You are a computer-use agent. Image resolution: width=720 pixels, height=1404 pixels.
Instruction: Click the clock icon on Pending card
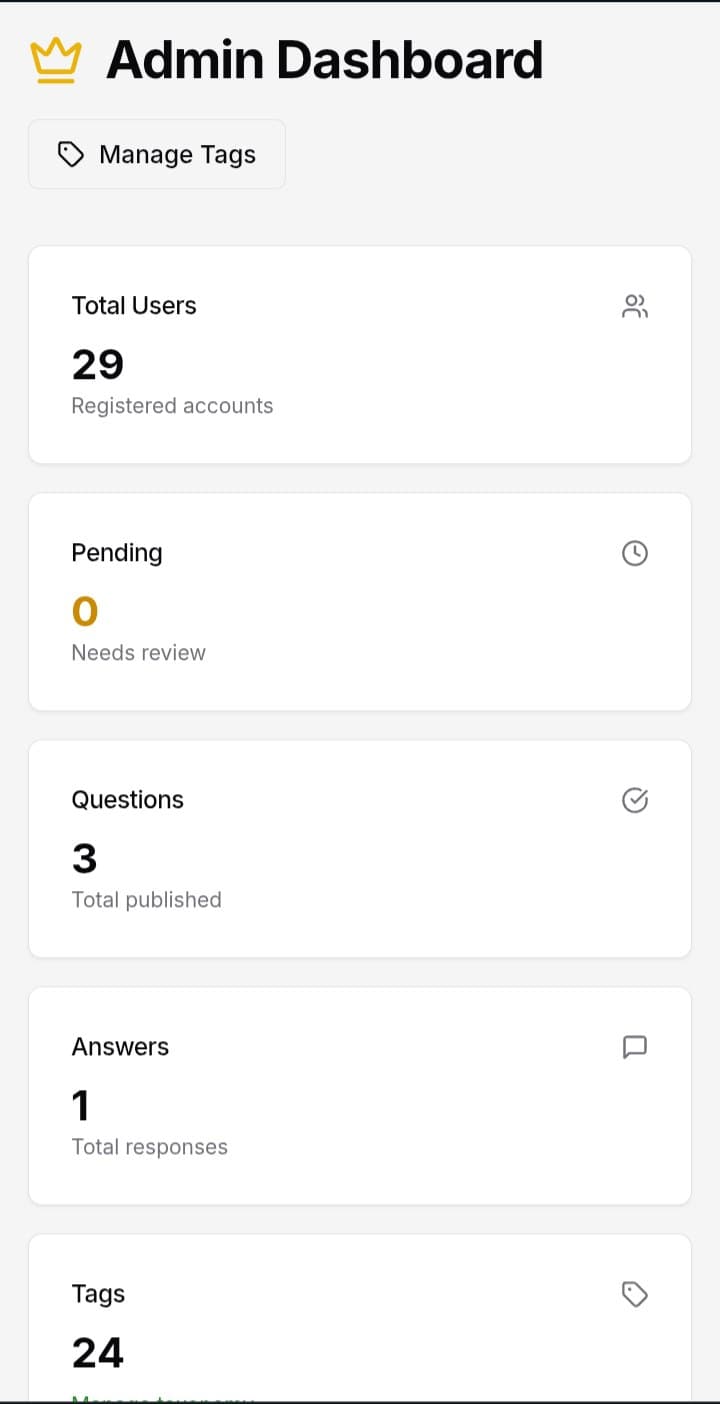tap(635, 553)
